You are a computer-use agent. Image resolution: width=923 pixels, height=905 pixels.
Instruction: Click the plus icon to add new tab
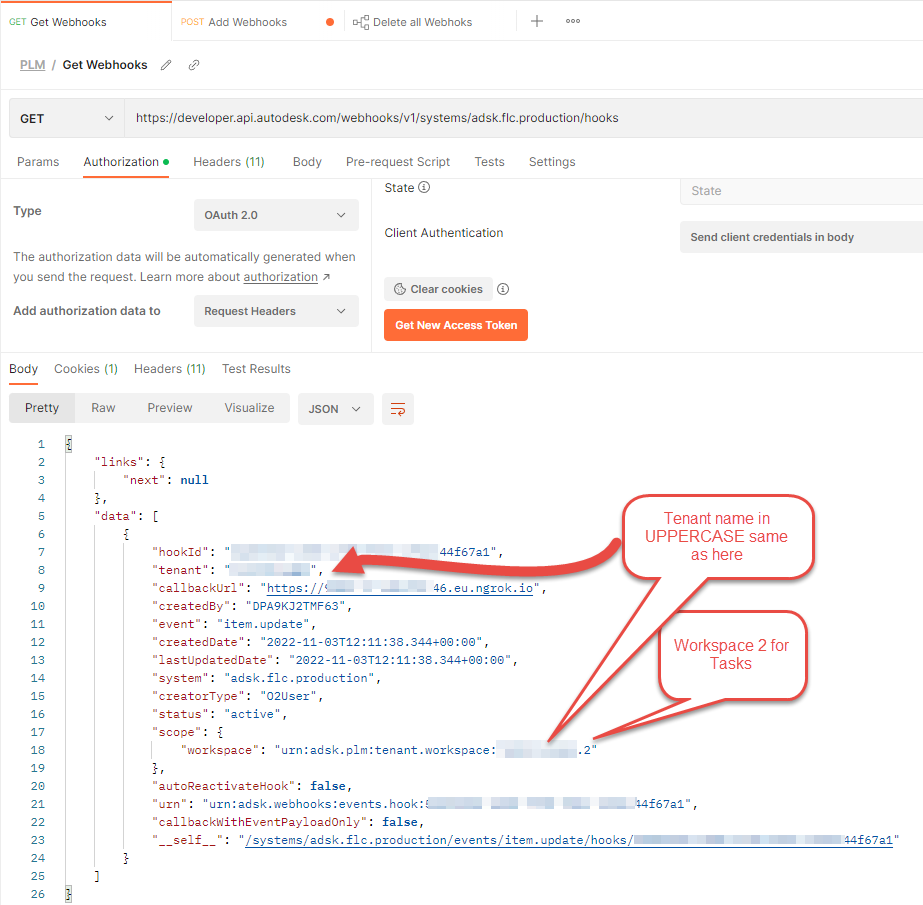tap(537, 21)
